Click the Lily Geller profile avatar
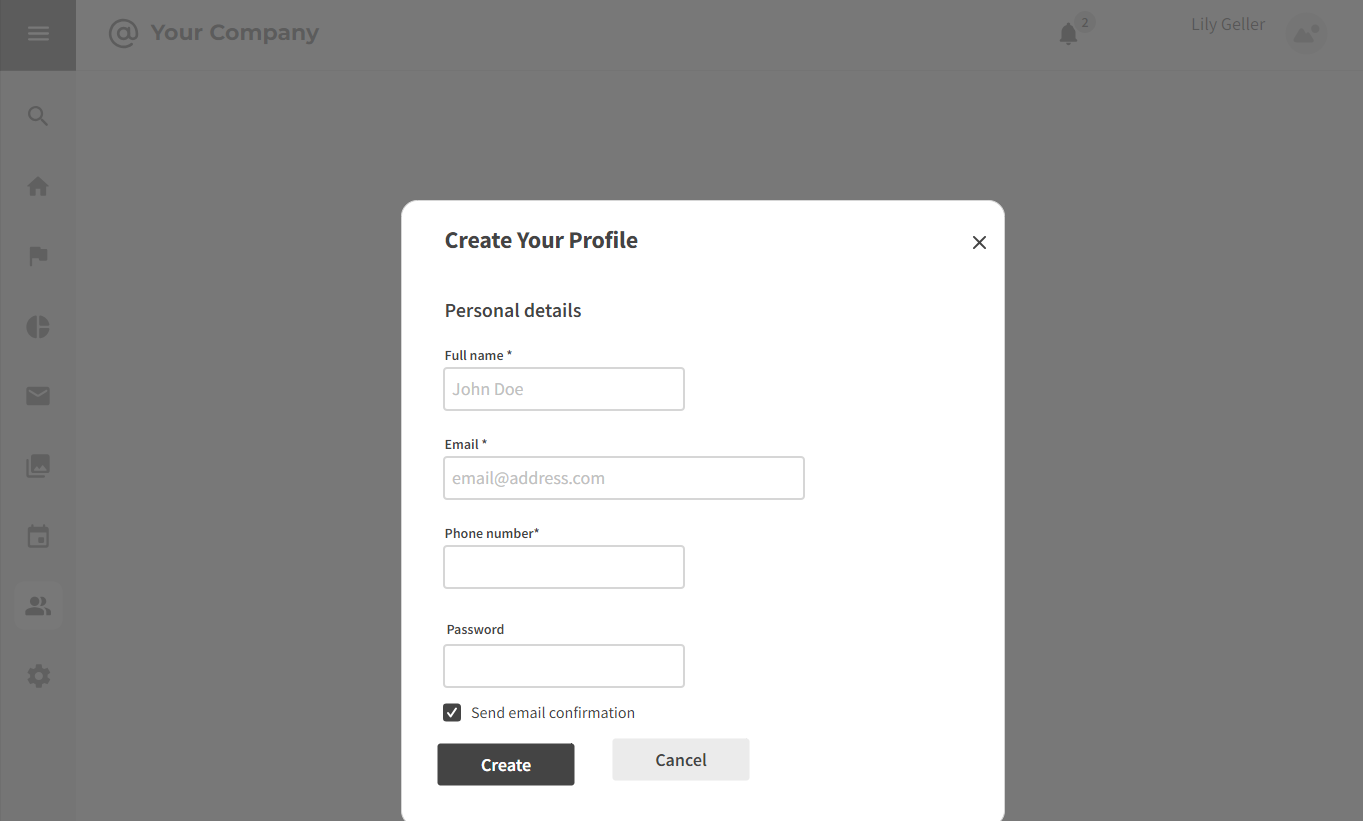1363x821 pixels. 1306,33
